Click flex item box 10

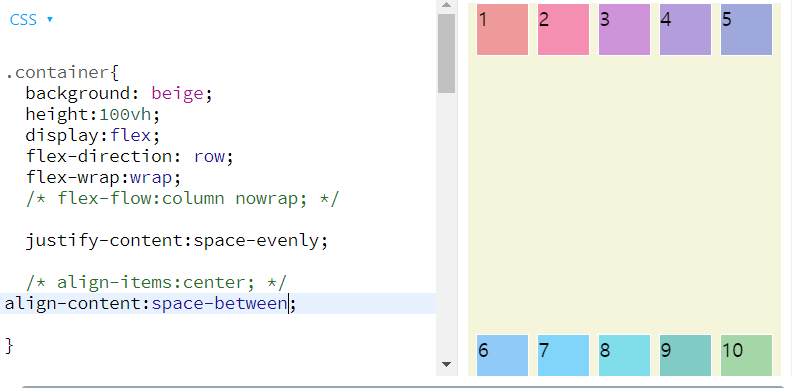pos(747,356)
